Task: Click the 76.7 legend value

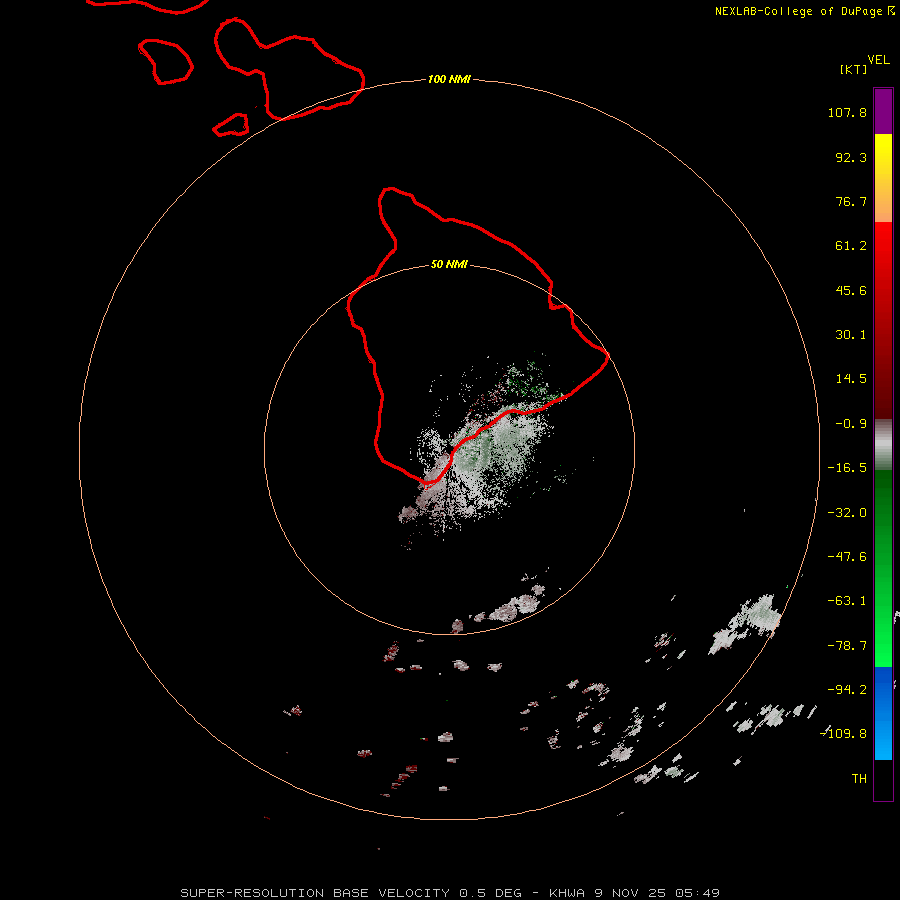Action: tap(851, 201)
